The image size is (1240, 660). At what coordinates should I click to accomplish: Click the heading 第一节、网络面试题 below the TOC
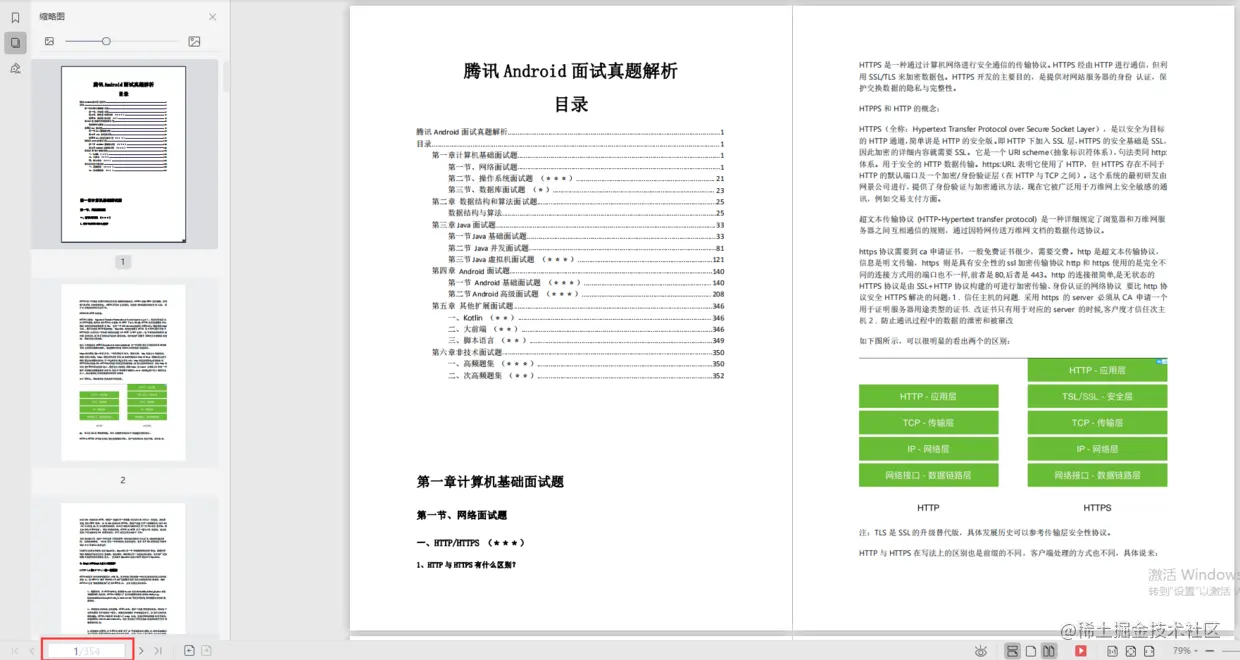click(461, 515)
